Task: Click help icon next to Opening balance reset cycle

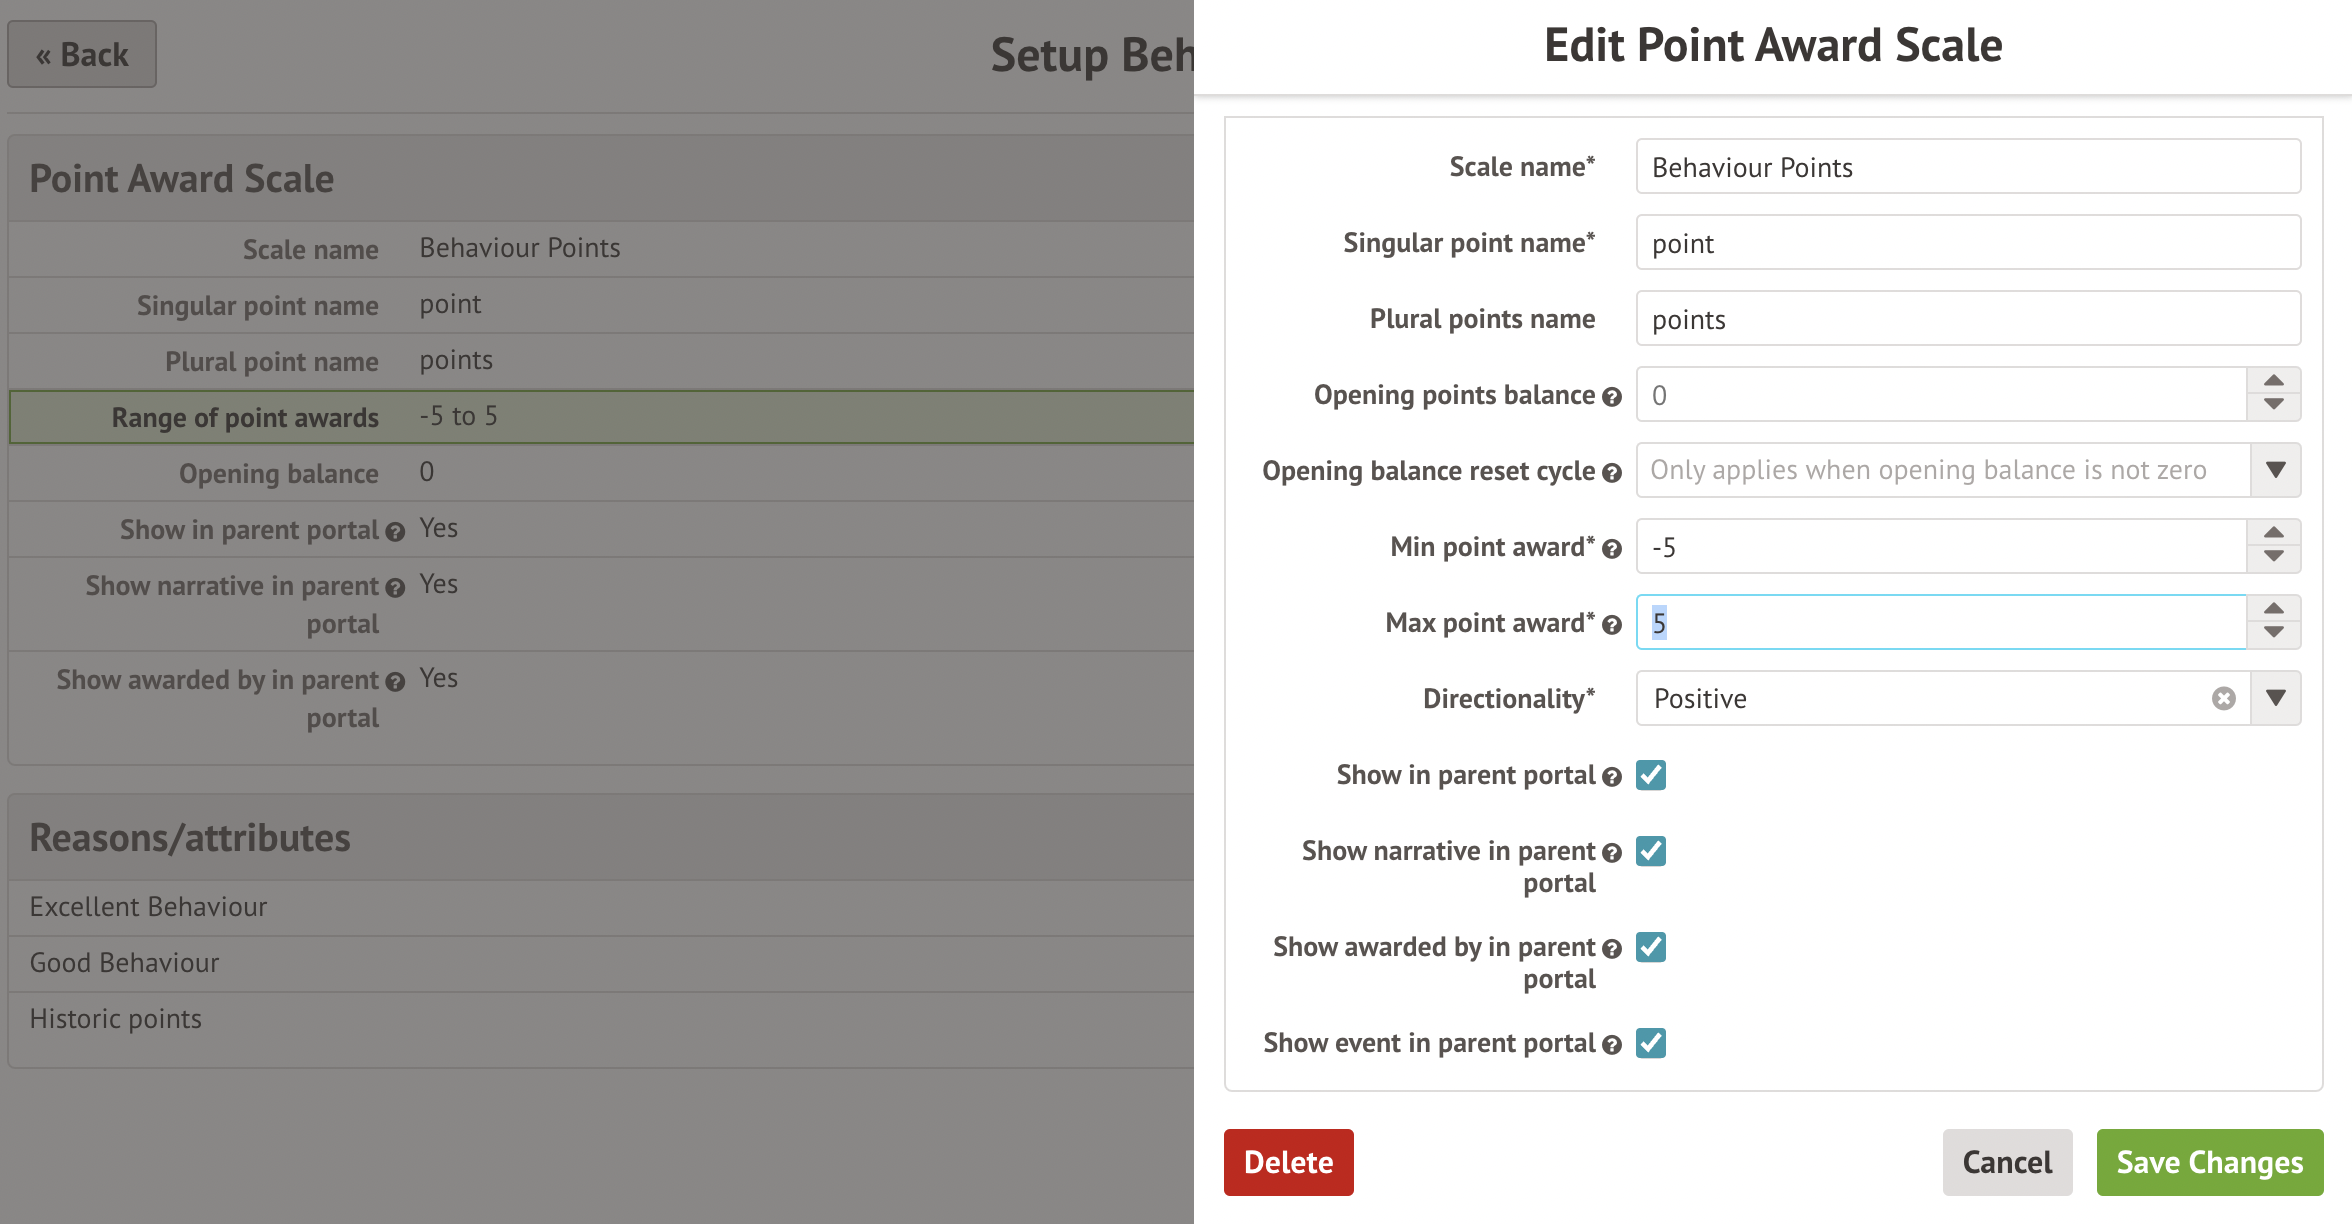Action: (1611, 473)
